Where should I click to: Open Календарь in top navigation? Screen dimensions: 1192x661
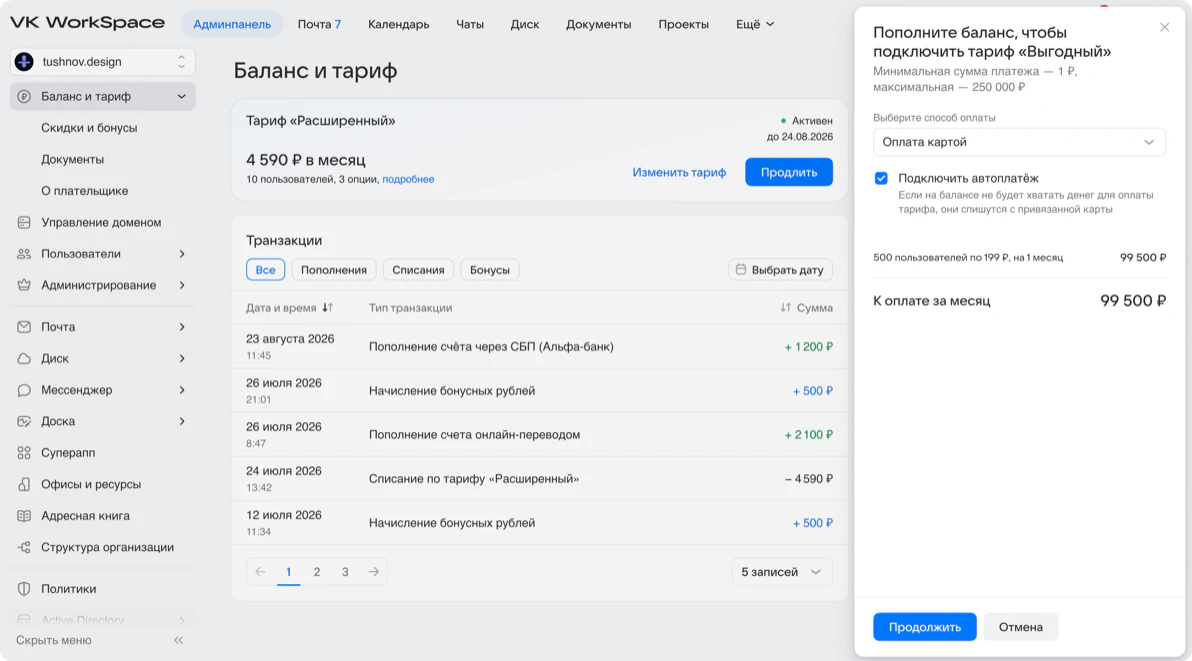coord(398,24)
